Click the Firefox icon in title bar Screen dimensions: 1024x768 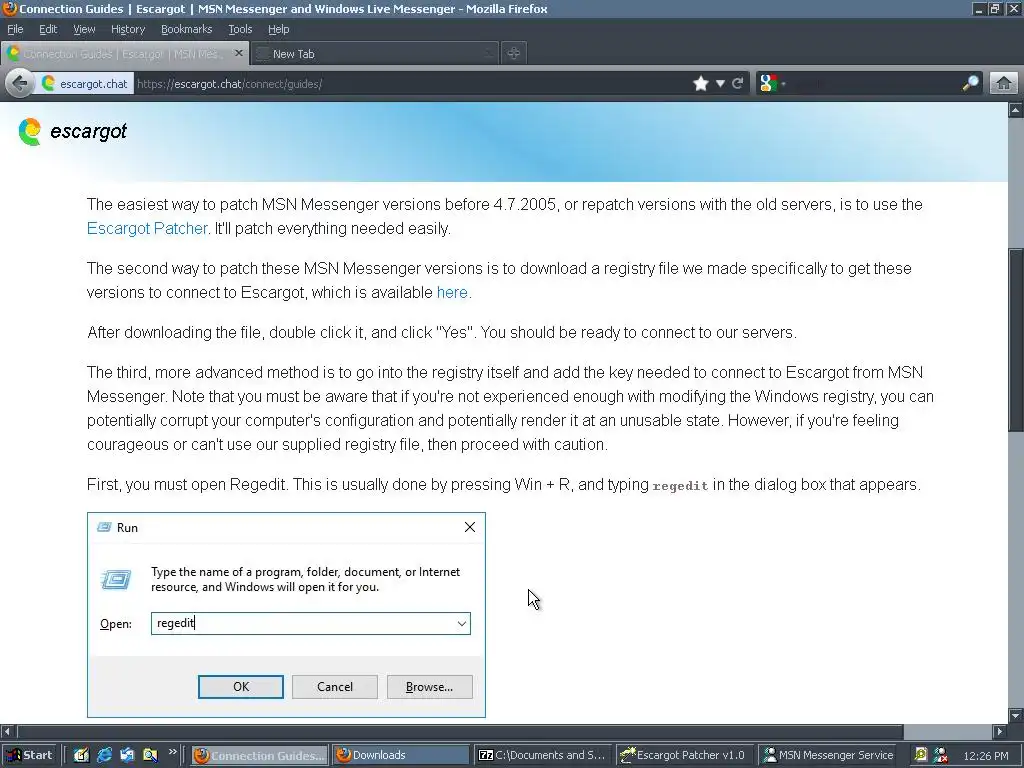(9, 8)
